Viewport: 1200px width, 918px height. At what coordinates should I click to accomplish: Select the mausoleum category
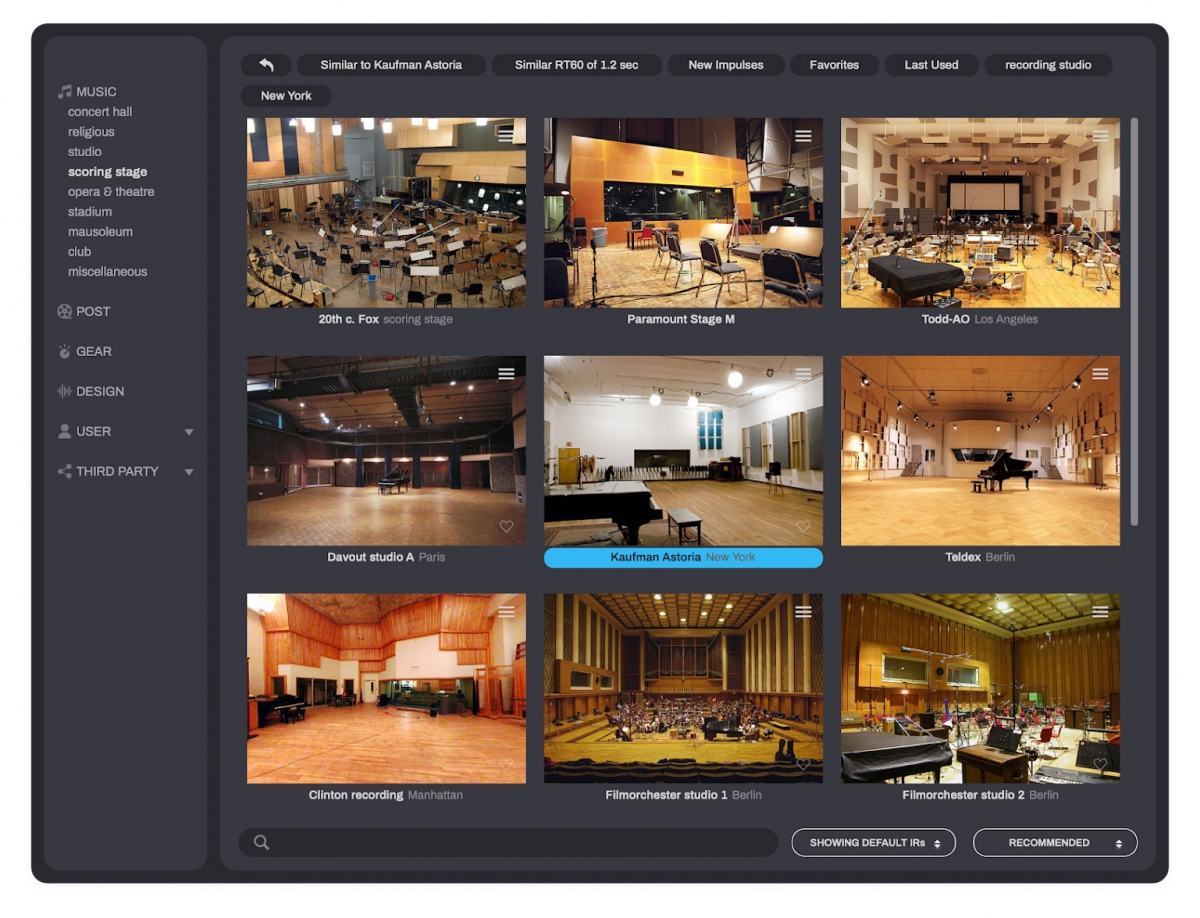tap(100, 232)
